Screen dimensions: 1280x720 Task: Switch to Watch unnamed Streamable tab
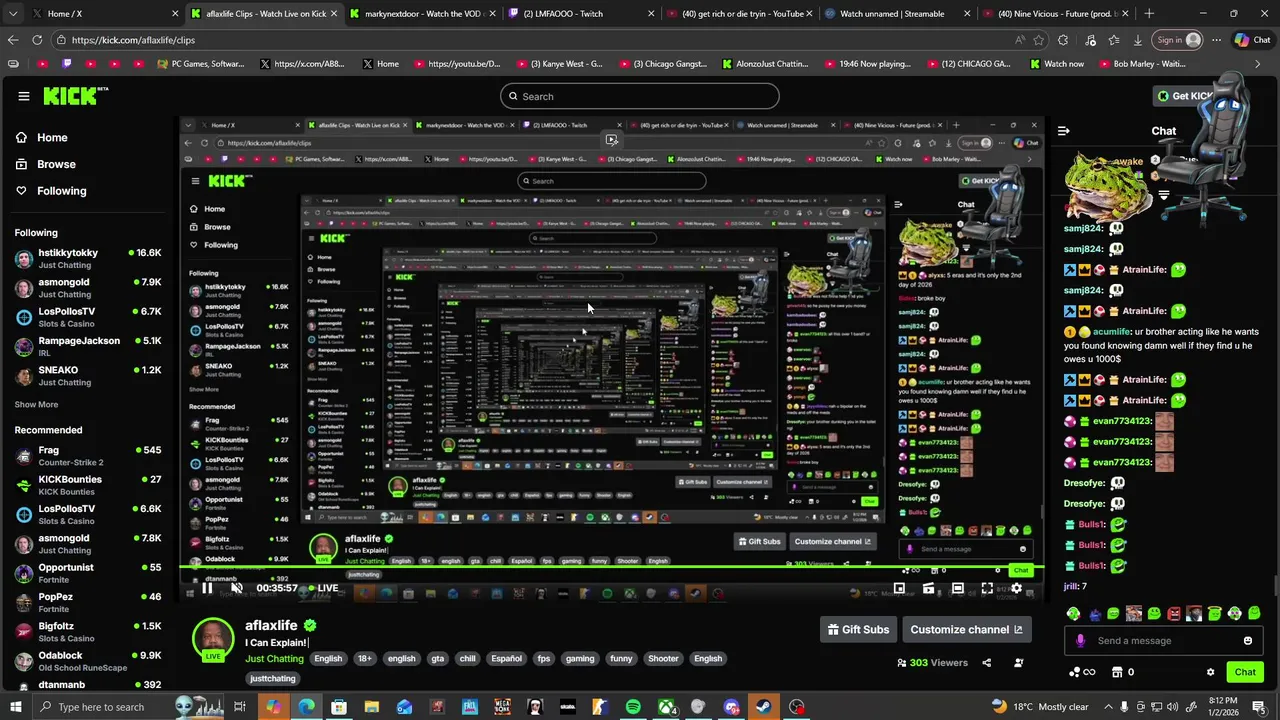pos(895,14)
